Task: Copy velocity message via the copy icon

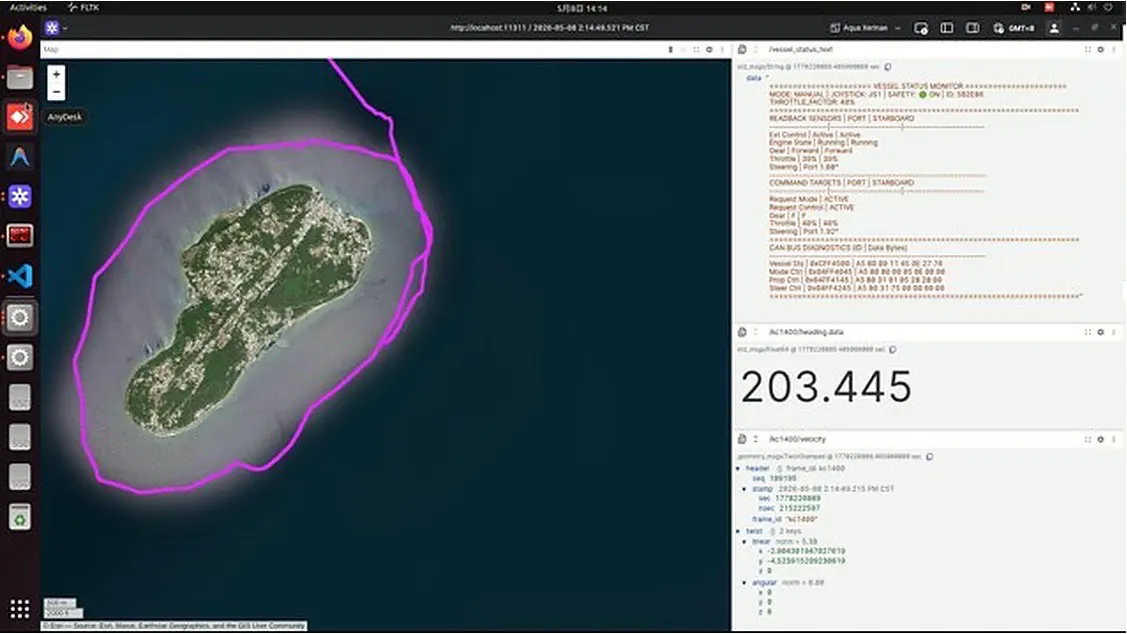Action: tap(929, 456)
